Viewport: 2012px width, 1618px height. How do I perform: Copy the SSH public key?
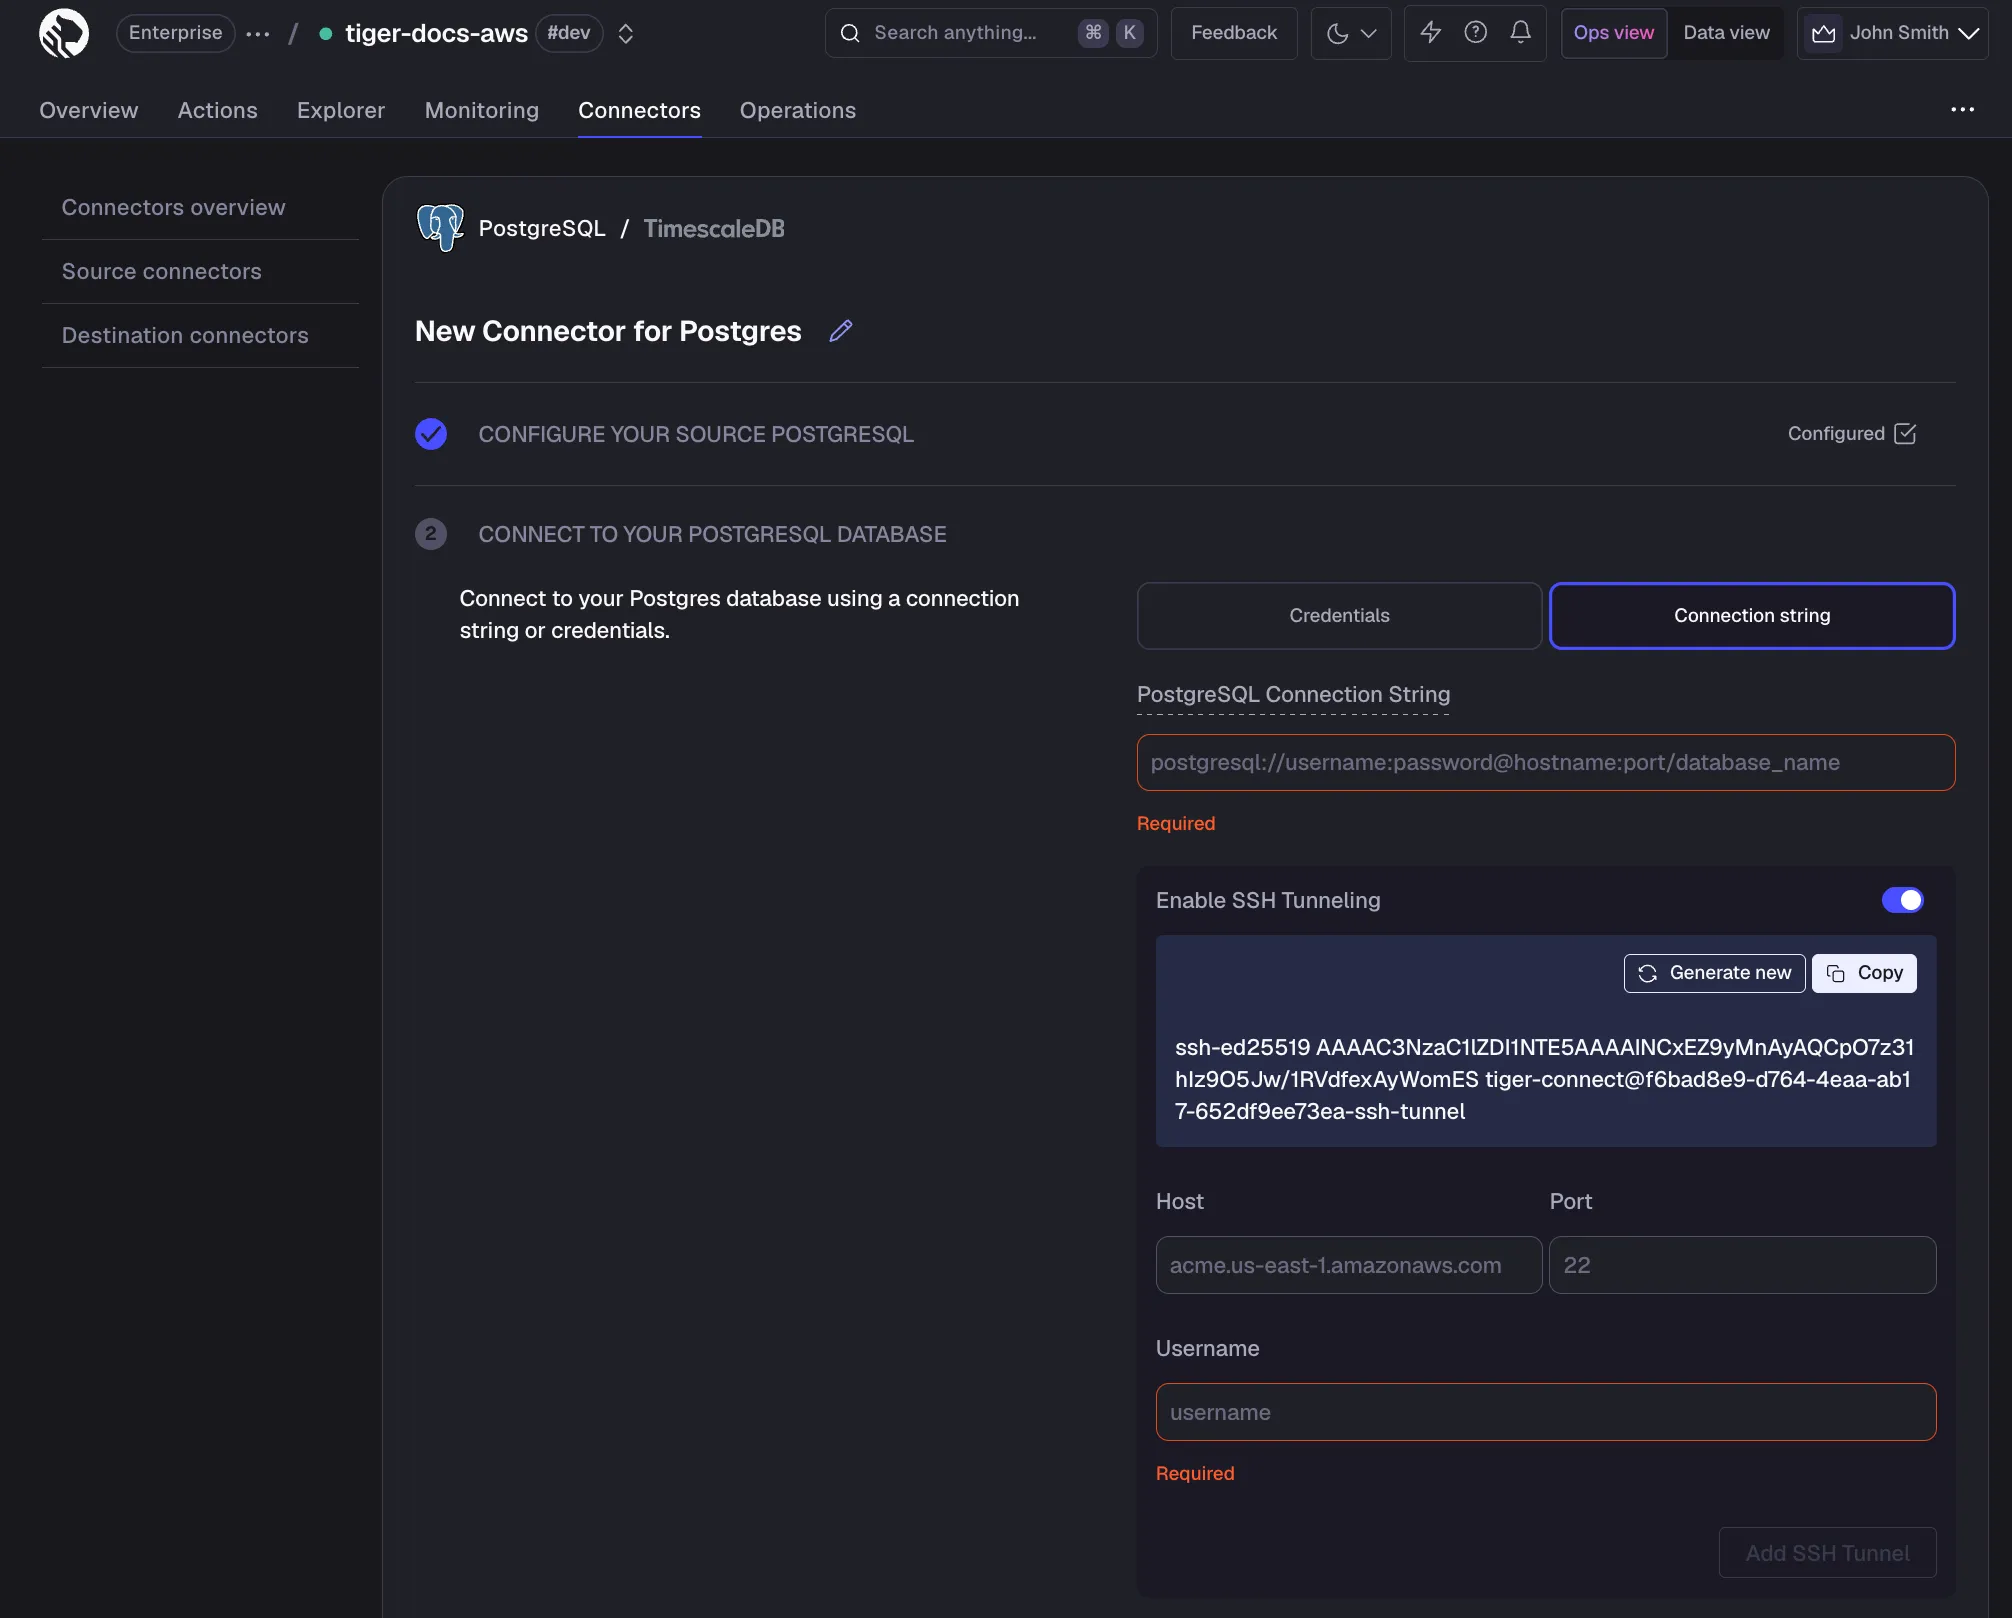click(1864, 973)
